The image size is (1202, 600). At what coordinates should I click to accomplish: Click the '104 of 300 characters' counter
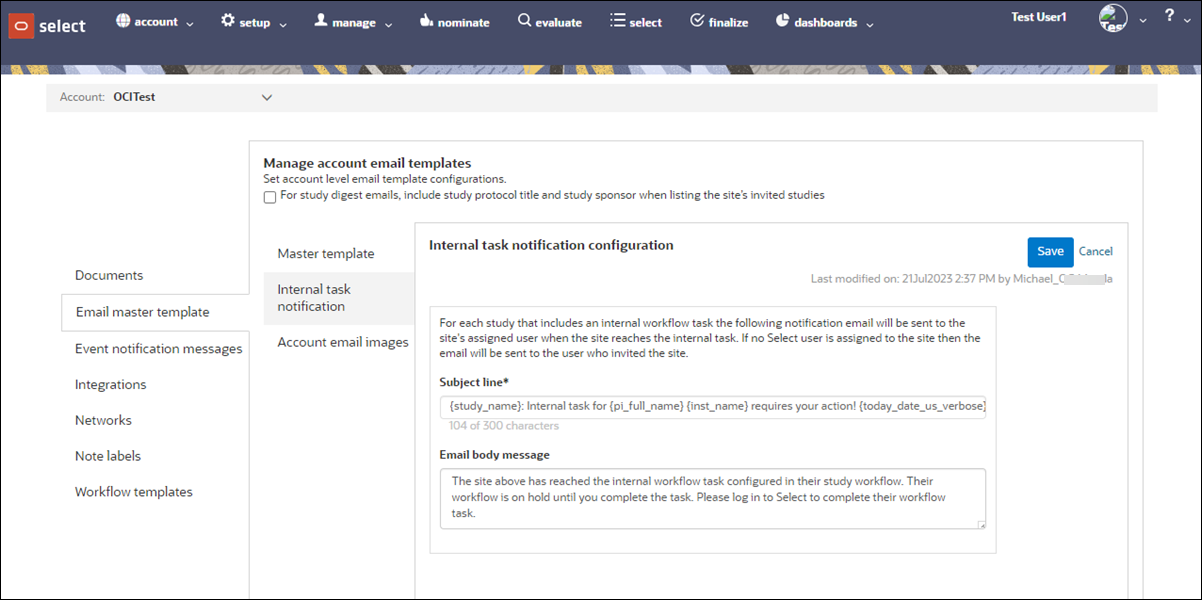coord(504,426)
